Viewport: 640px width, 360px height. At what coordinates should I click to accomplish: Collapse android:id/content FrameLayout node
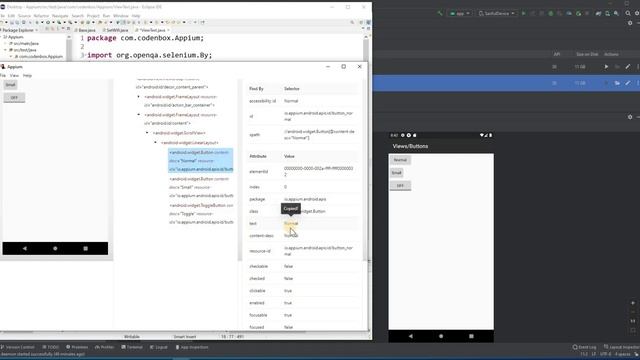139,115
